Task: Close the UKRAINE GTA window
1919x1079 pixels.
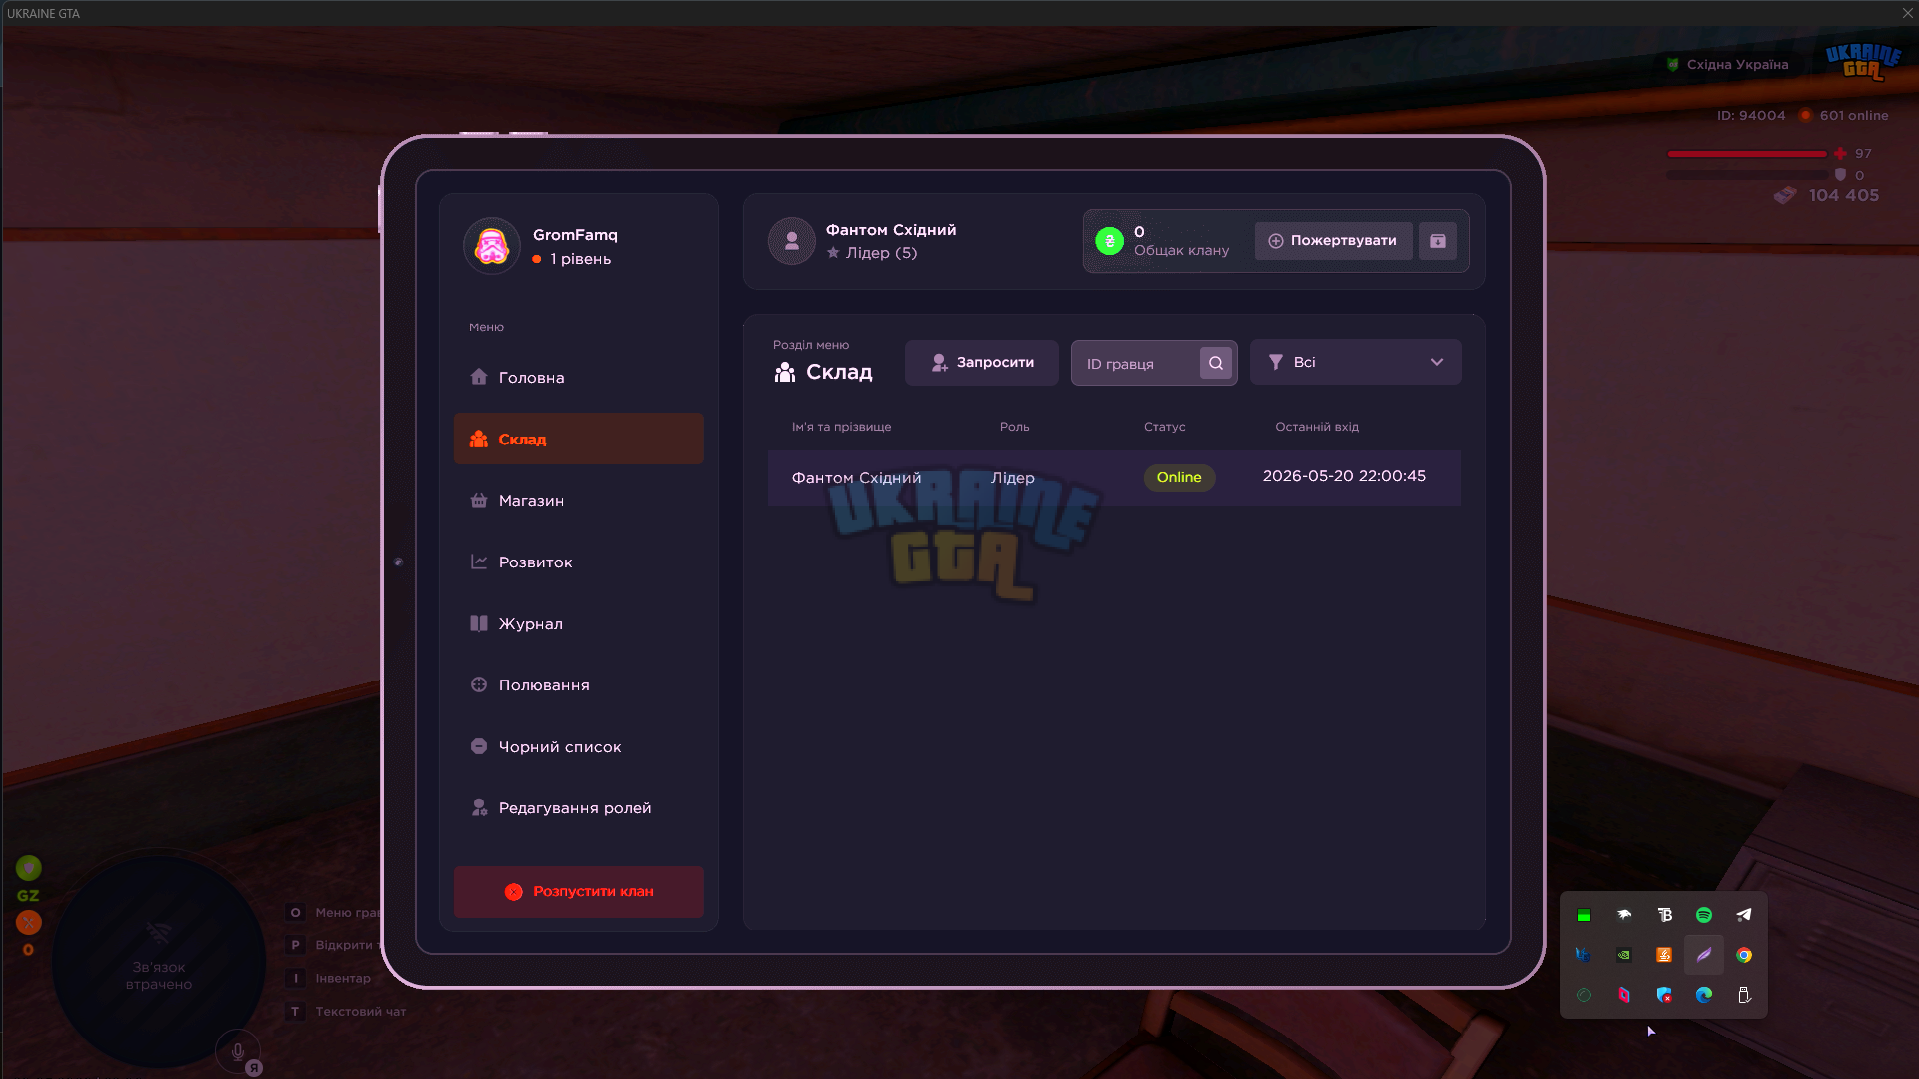Action: (1906, 13)
